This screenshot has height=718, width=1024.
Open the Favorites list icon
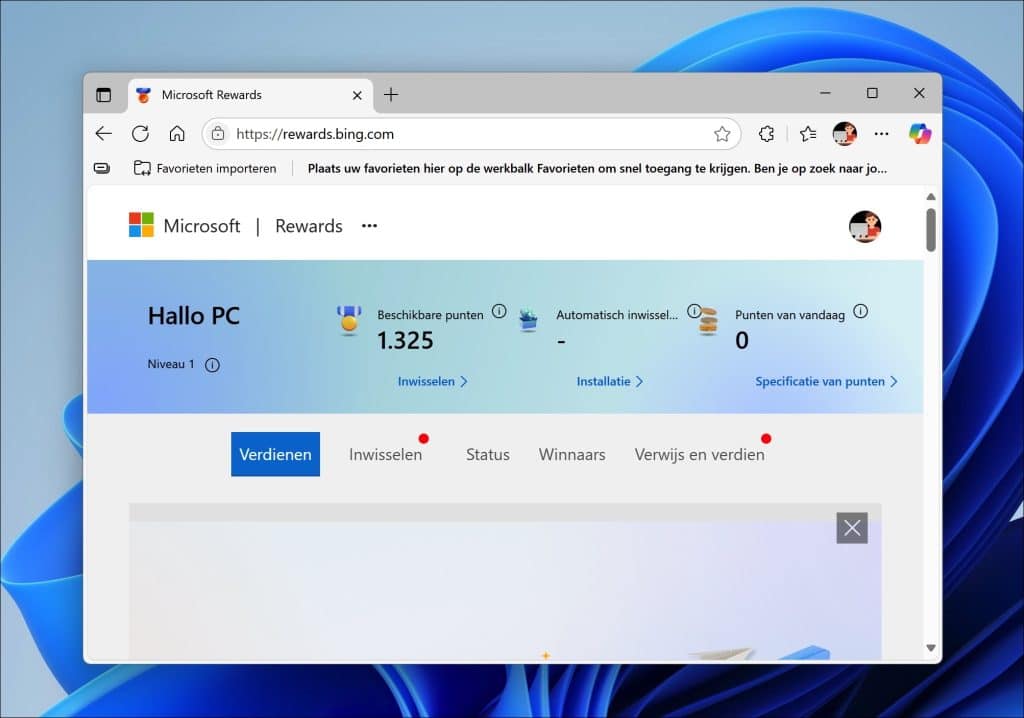tap(808, 134)
